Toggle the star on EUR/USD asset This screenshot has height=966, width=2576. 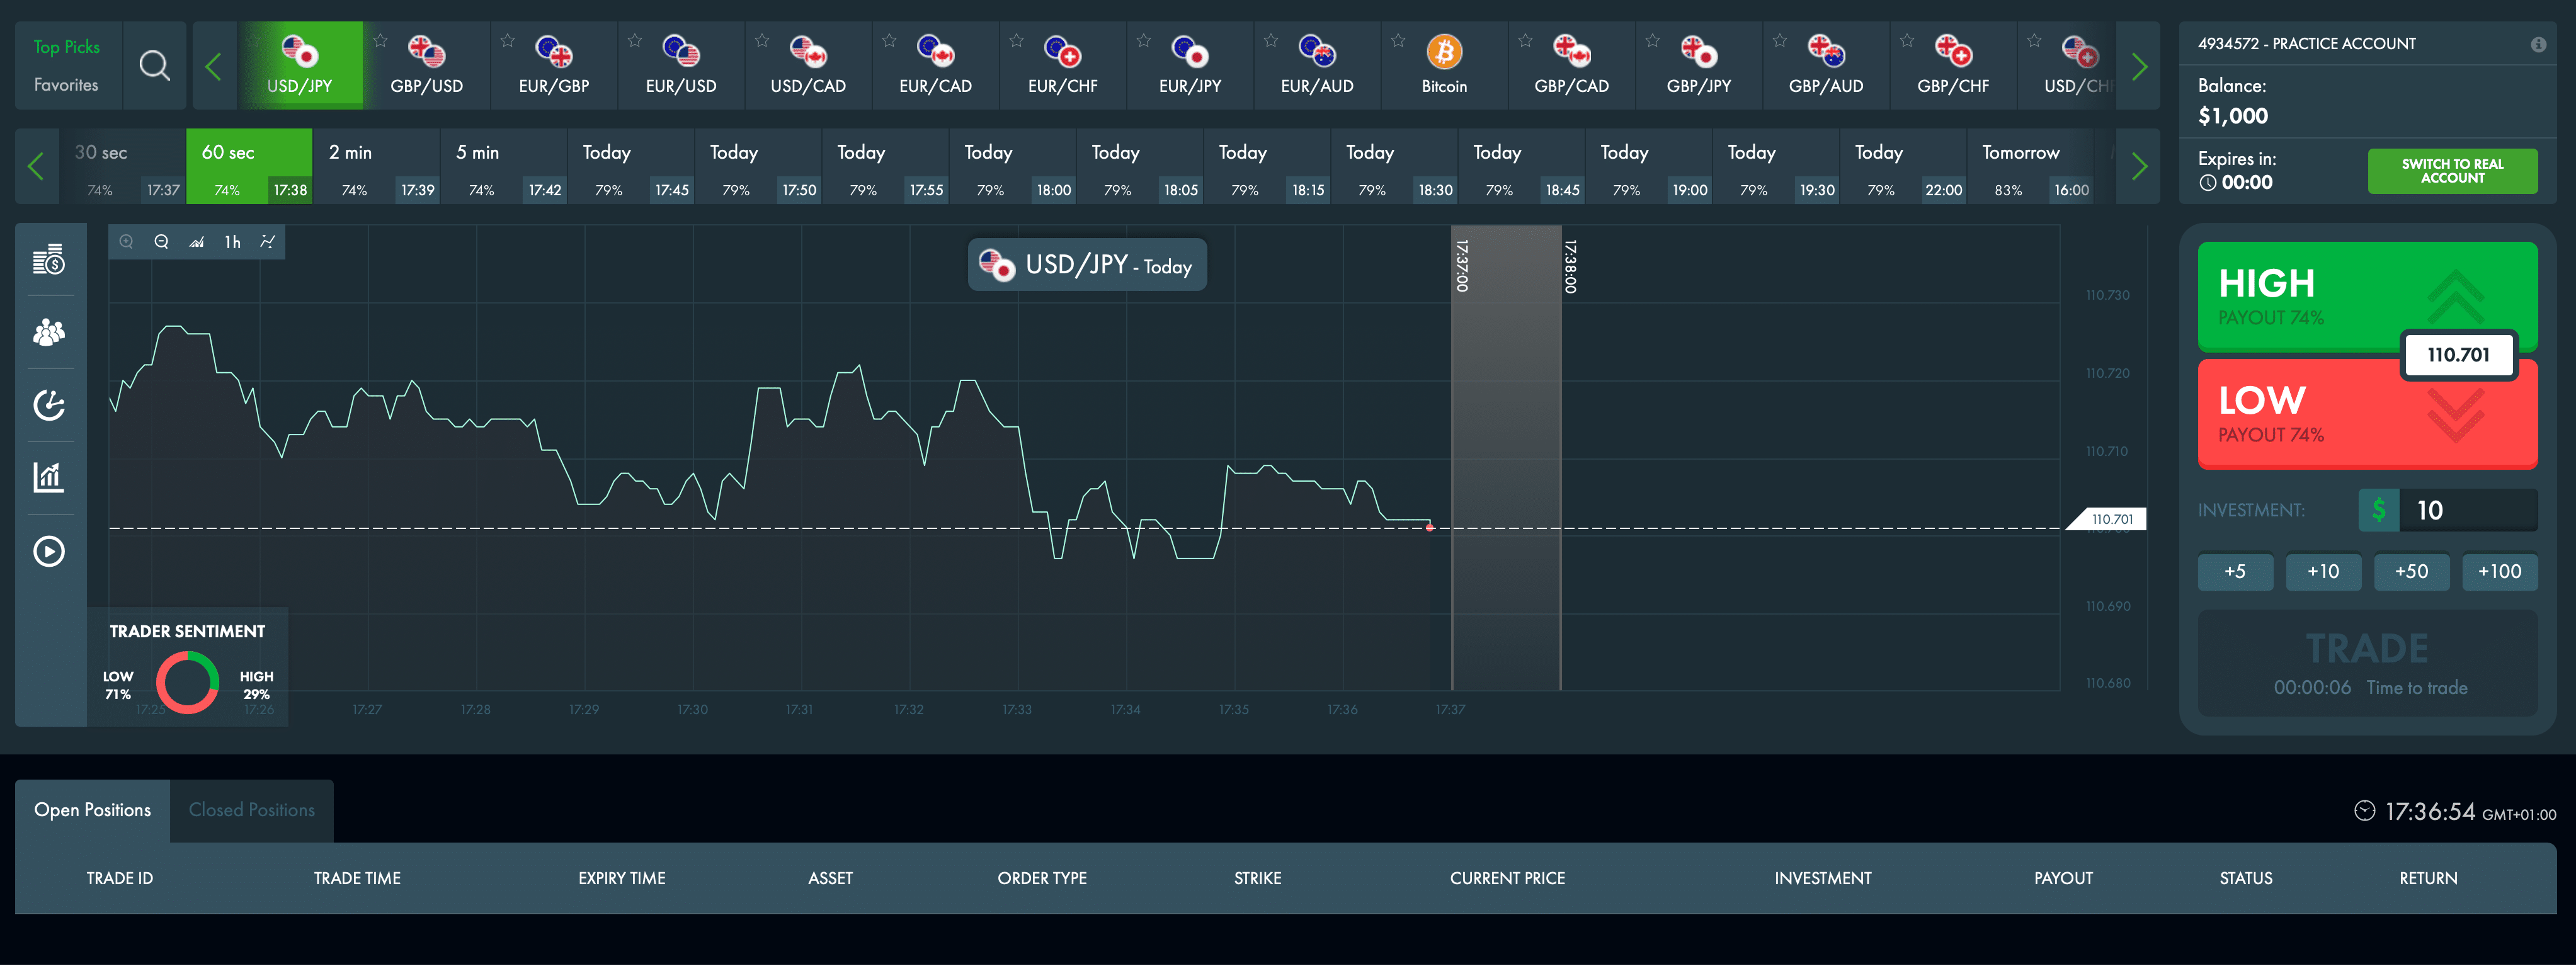coord(634,41)
